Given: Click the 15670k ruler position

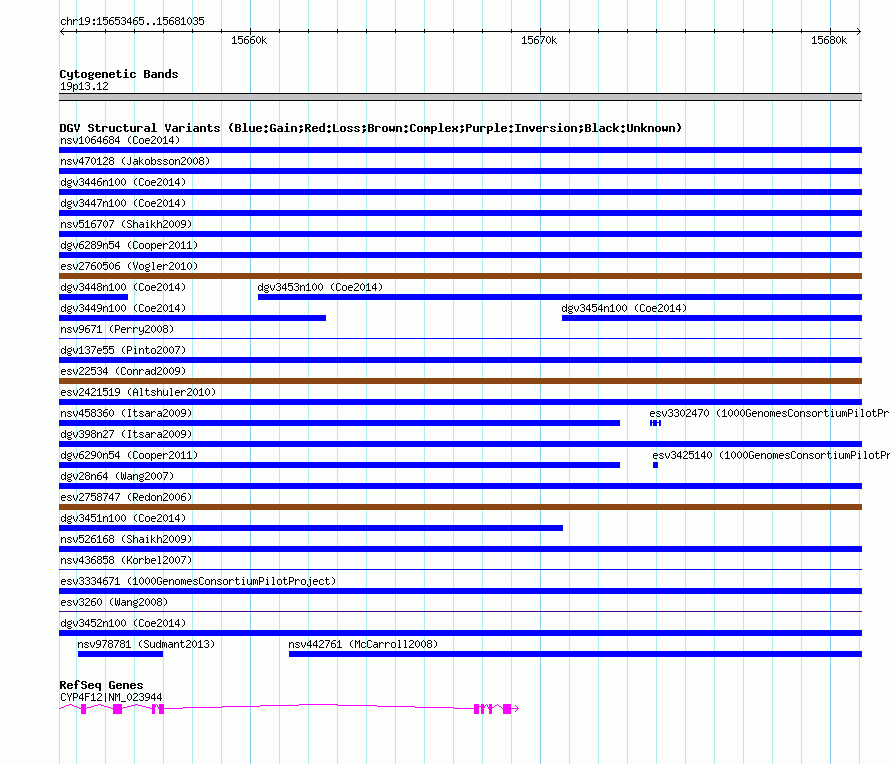Looking at the screenshot, I should [x=539, y=40].
